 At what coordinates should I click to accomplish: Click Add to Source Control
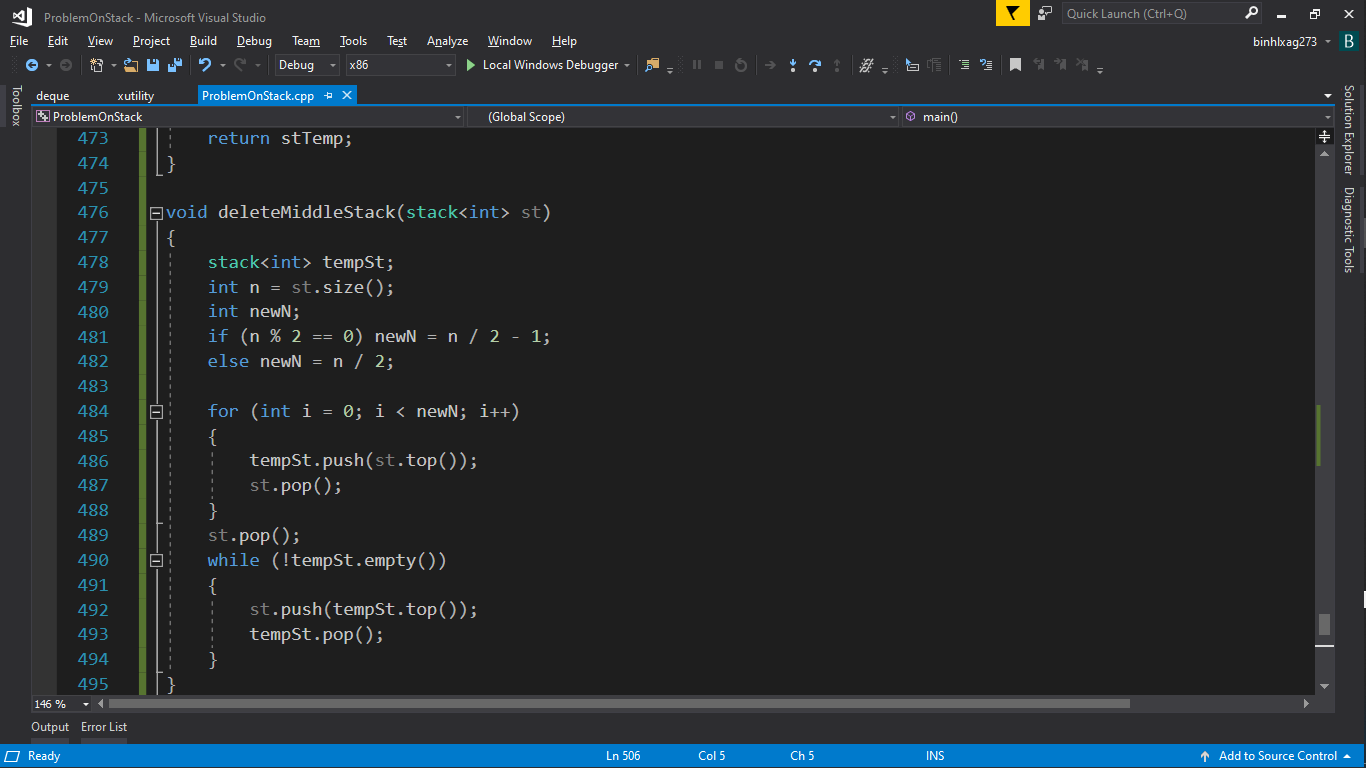click(1277, 756)
